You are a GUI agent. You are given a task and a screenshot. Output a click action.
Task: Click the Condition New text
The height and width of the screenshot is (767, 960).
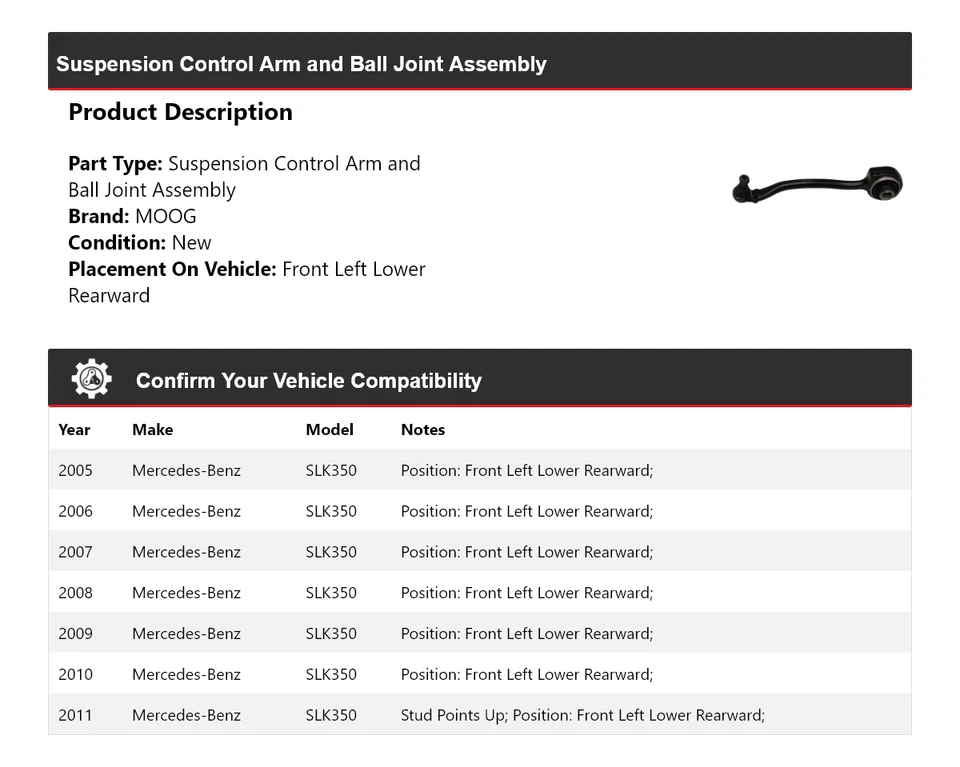click(x=140, y=242)
